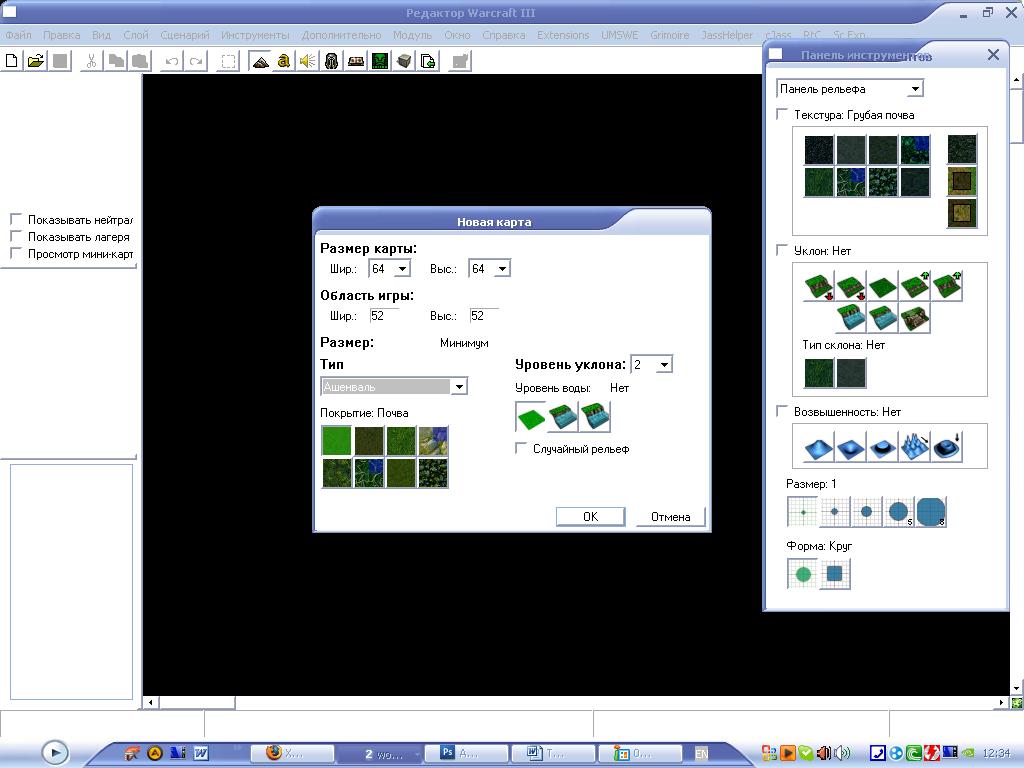This screenshot has width=1024, height=768.
Task: Open the Object editor helmet icon
Action: 332,61
